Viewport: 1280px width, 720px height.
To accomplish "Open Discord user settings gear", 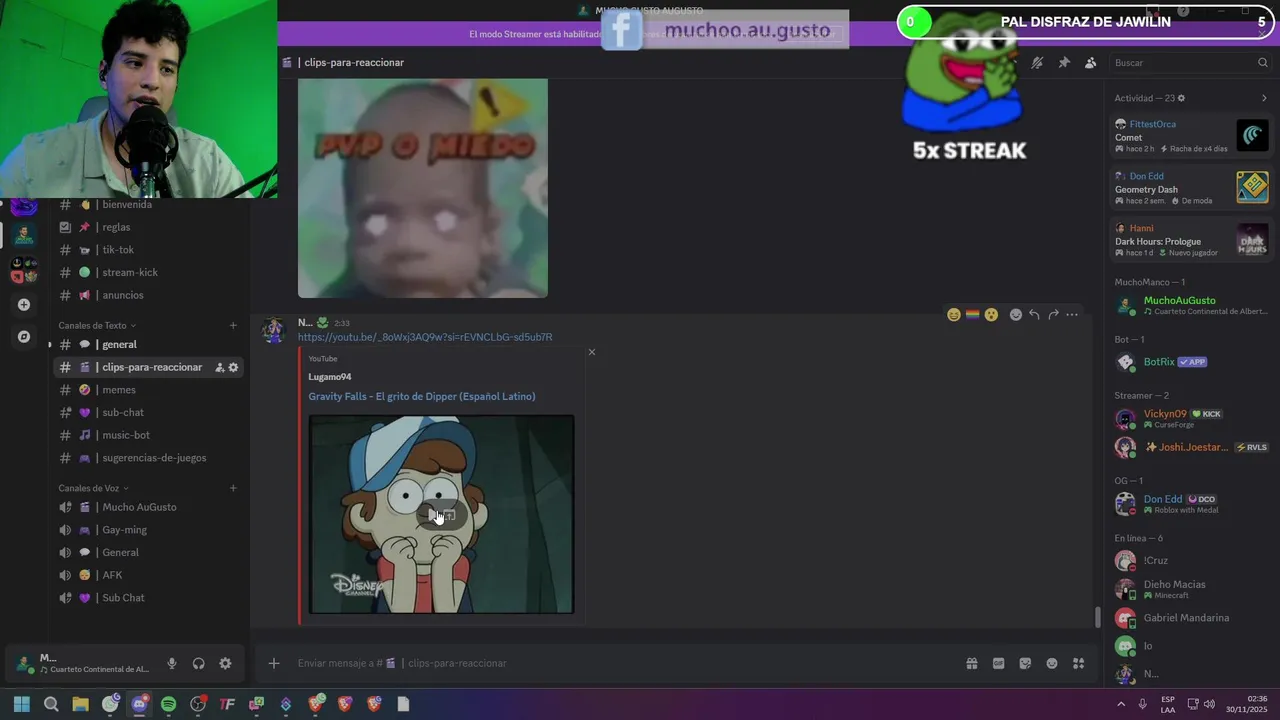I will point(225,663).
